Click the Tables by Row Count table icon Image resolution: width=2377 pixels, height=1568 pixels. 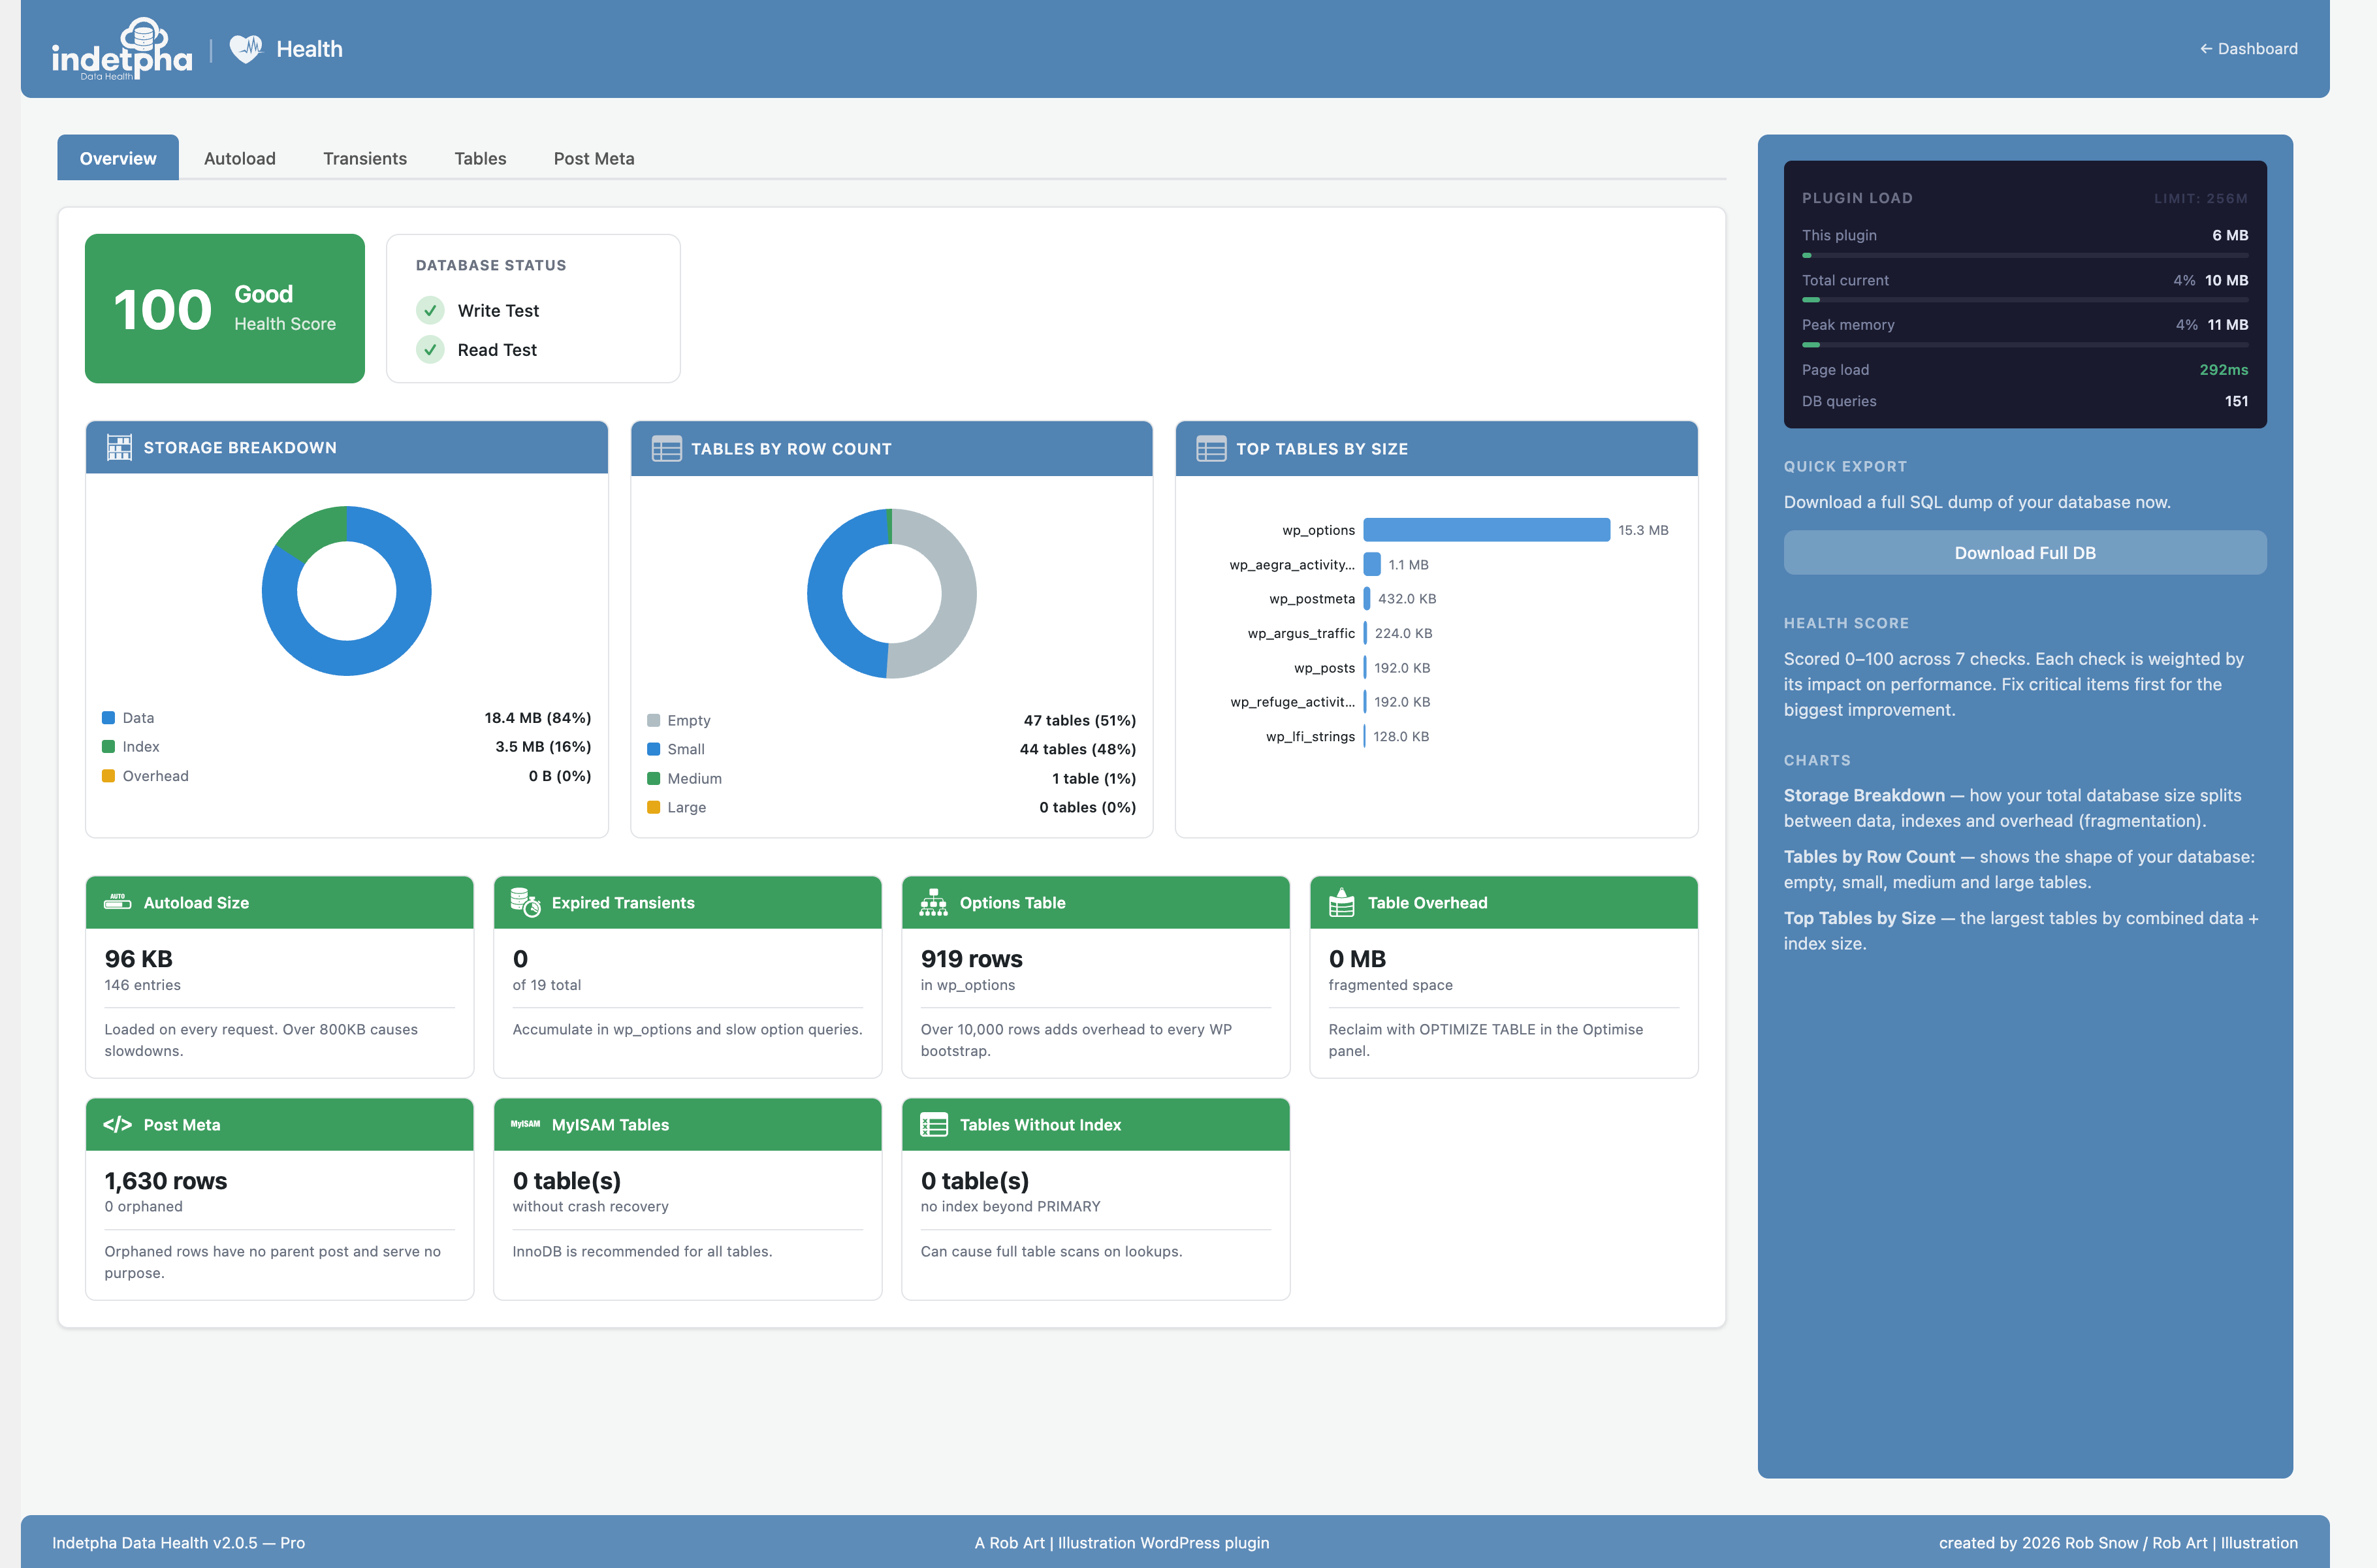click(x=666, y=448)
